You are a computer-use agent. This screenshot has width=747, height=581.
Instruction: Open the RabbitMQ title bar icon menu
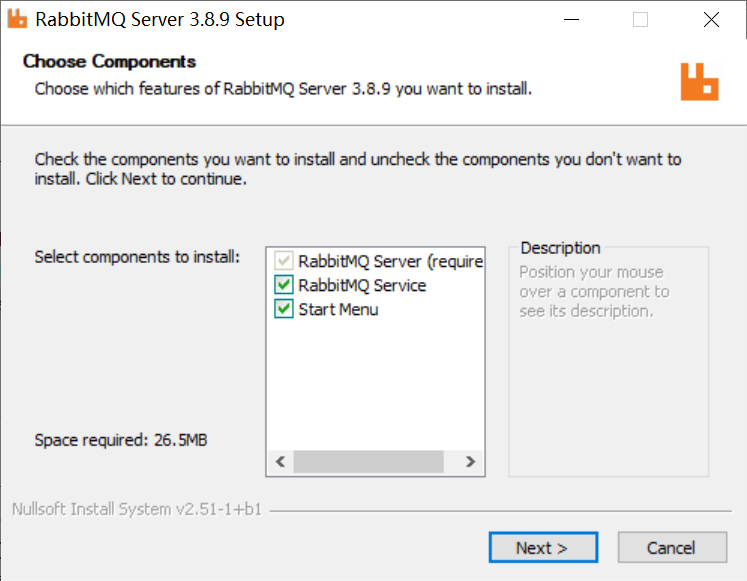click(x=17, y=19)
